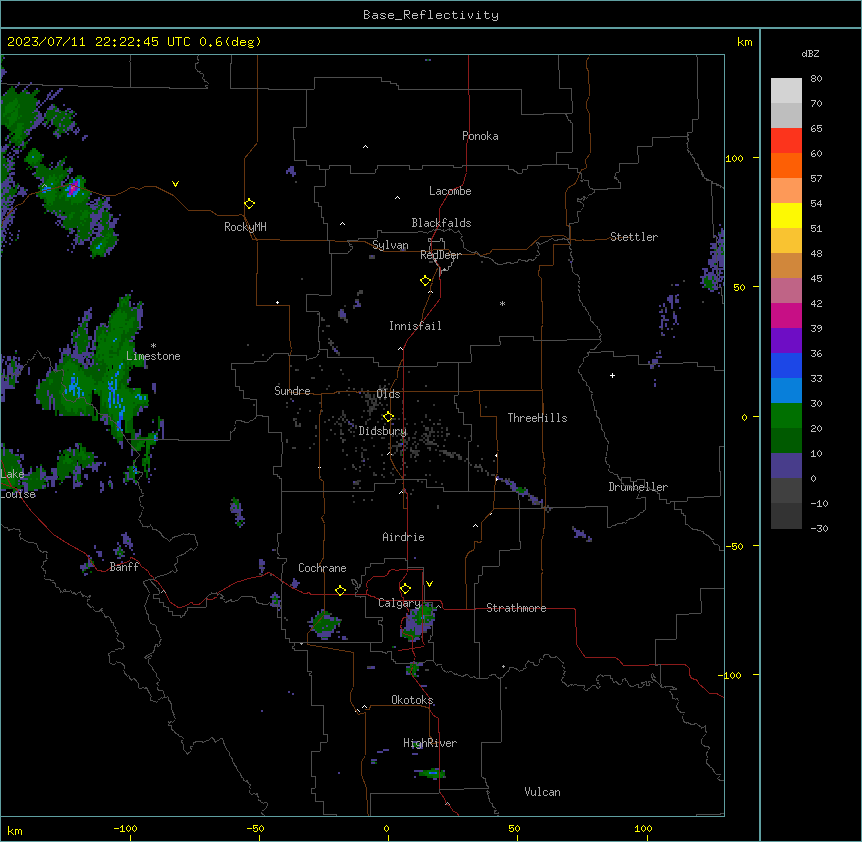Click the green radar echo over Calgary
Viewport: 862px width, 842px height.
(419, 621)
